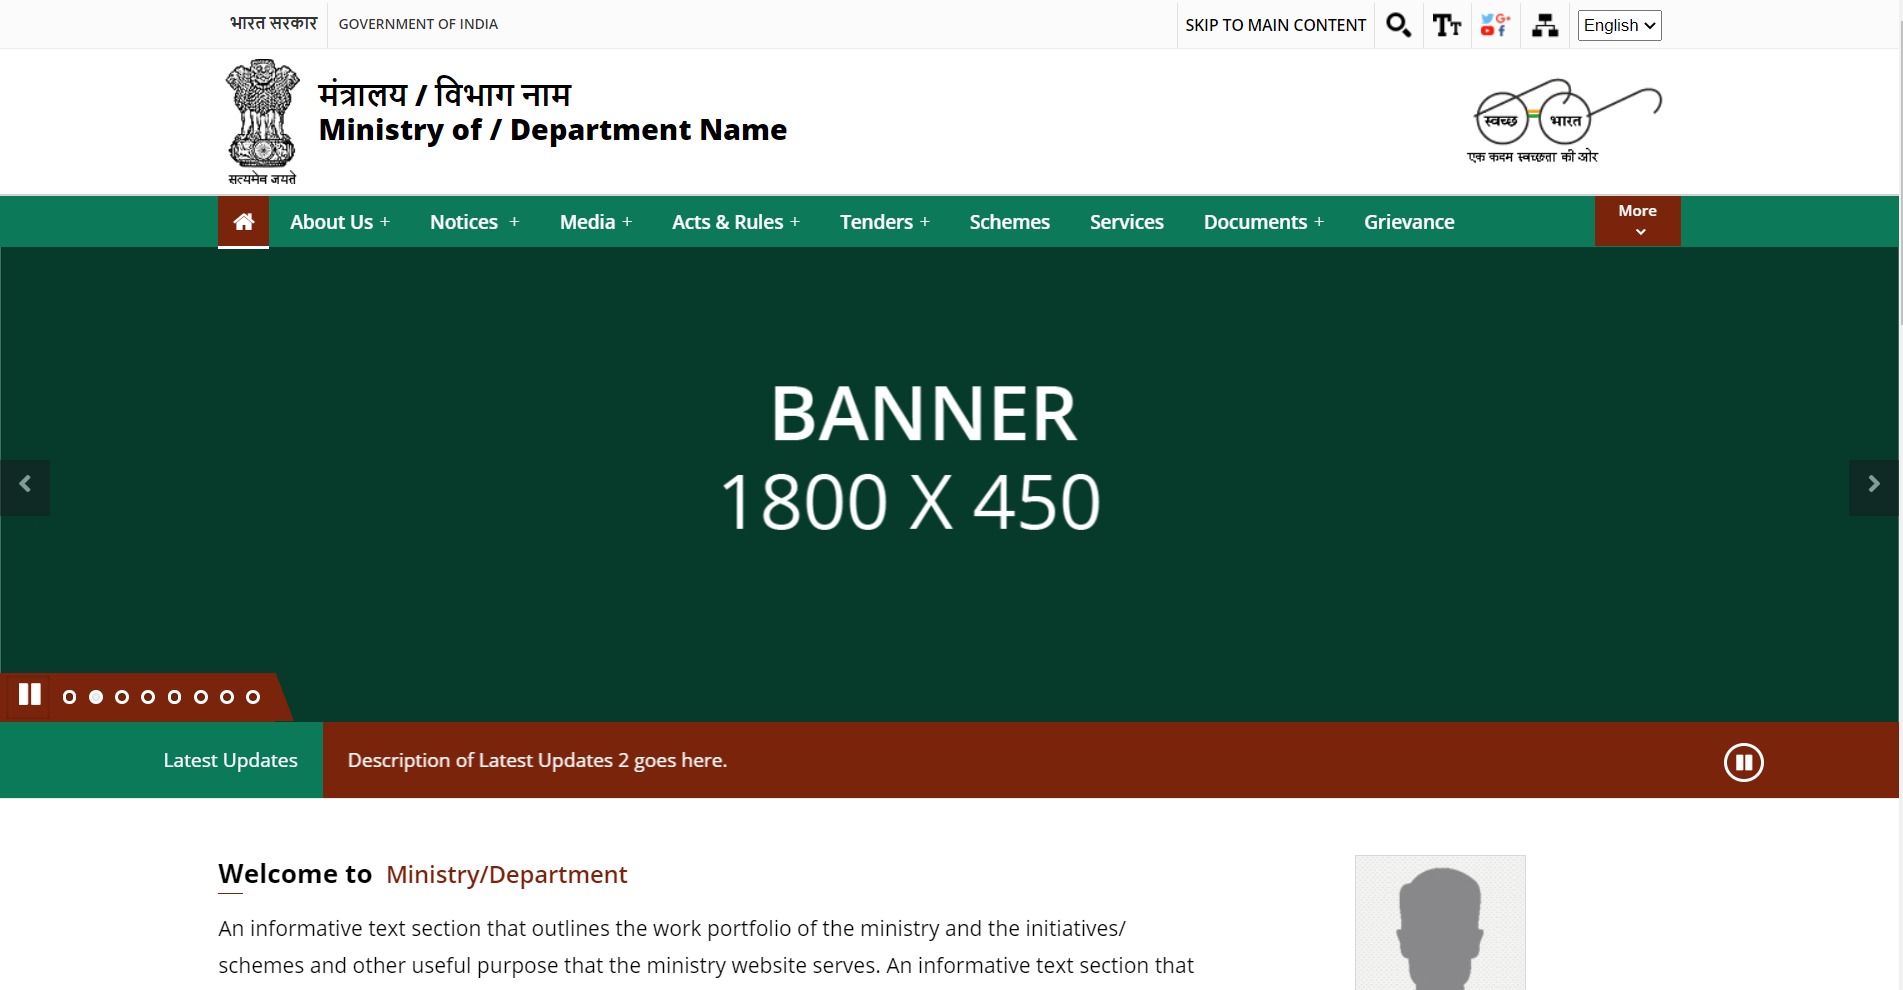Jump to the last banner slide dot
This screenshot has height=990, width=1903.
[253, 697]
